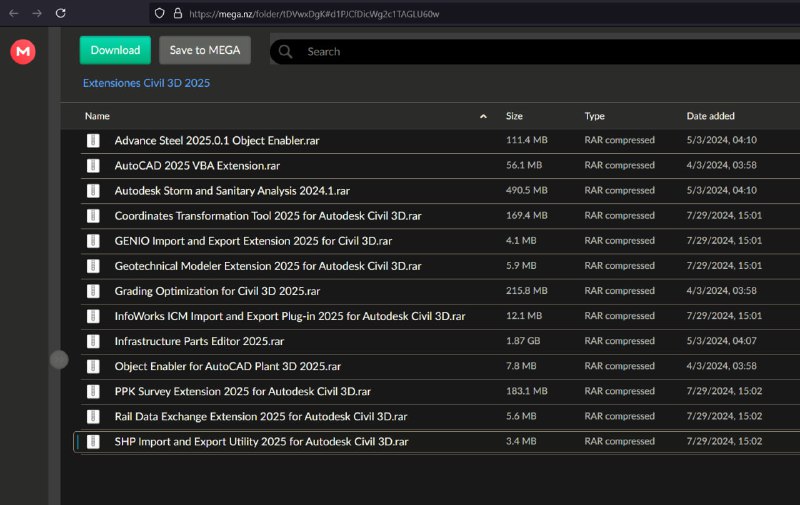Click archive icon of Object Enabler Plant 3D row

coord(93,366)
